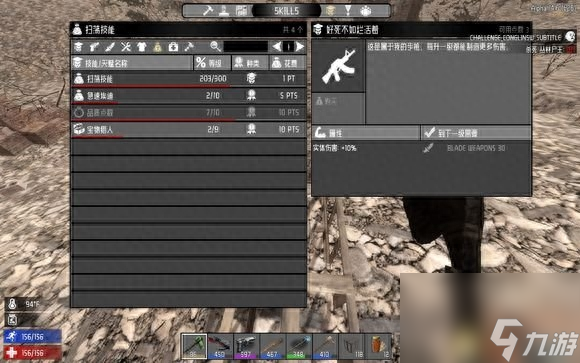Switch to the SKILLS tab
This screenshot has height=363, width=580.
pos(286,11)
